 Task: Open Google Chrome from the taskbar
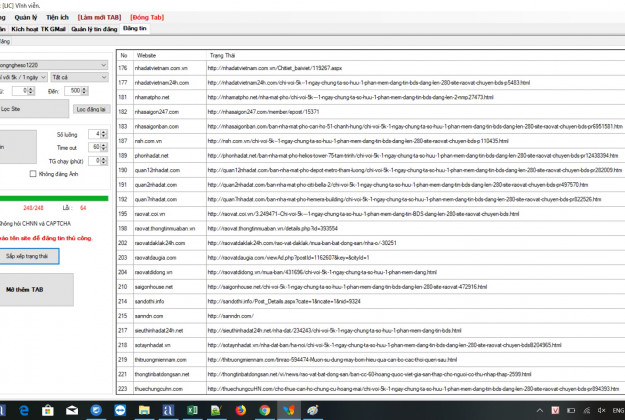coord(264,410)
